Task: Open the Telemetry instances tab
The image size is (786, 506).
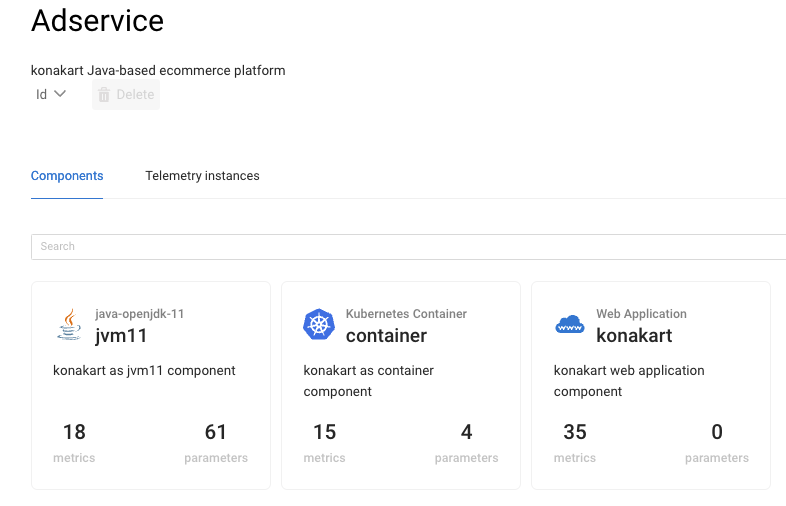Action: [202, 176]
